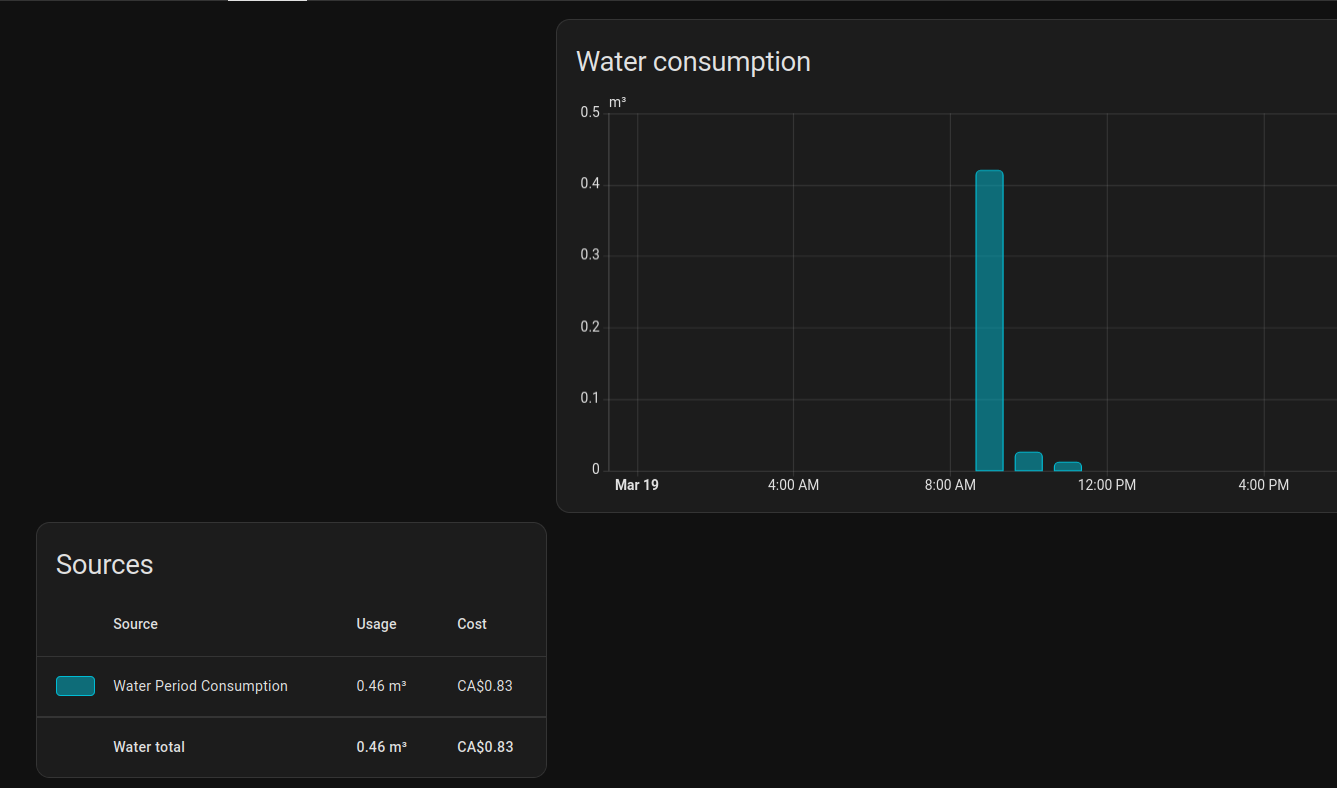1337x788 pixels.
Task: Click the 4:00 PM time axis label
Action: [1264, 485]
